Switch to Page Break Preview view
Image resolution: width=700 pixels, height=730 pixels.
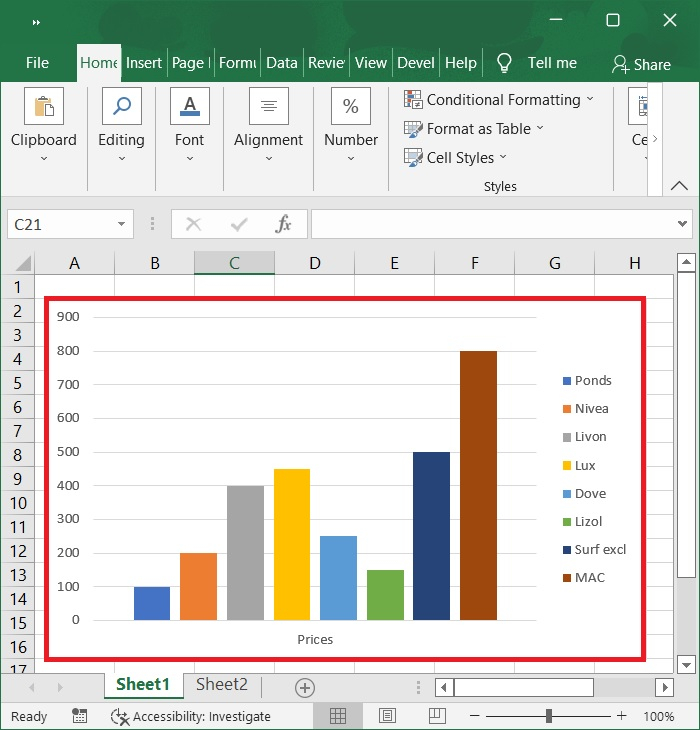point(437,716)
